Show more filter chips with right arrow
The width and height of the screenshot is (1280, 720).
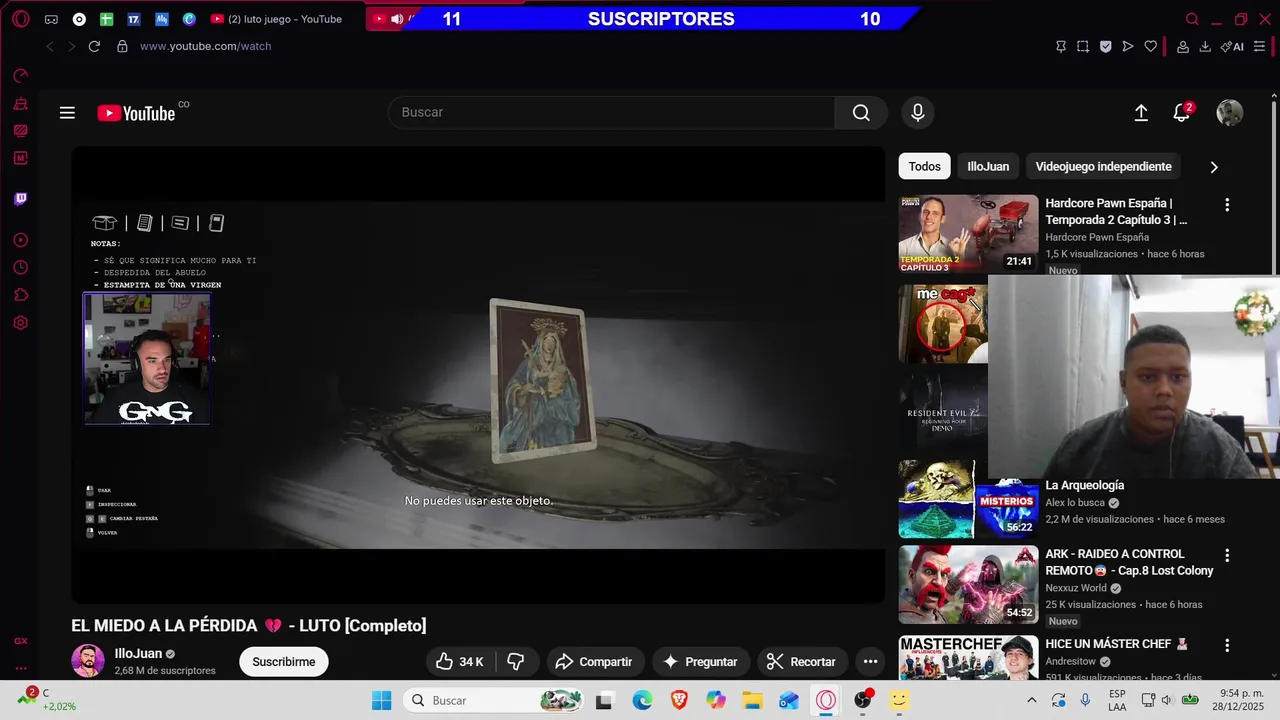[1214, 167]
